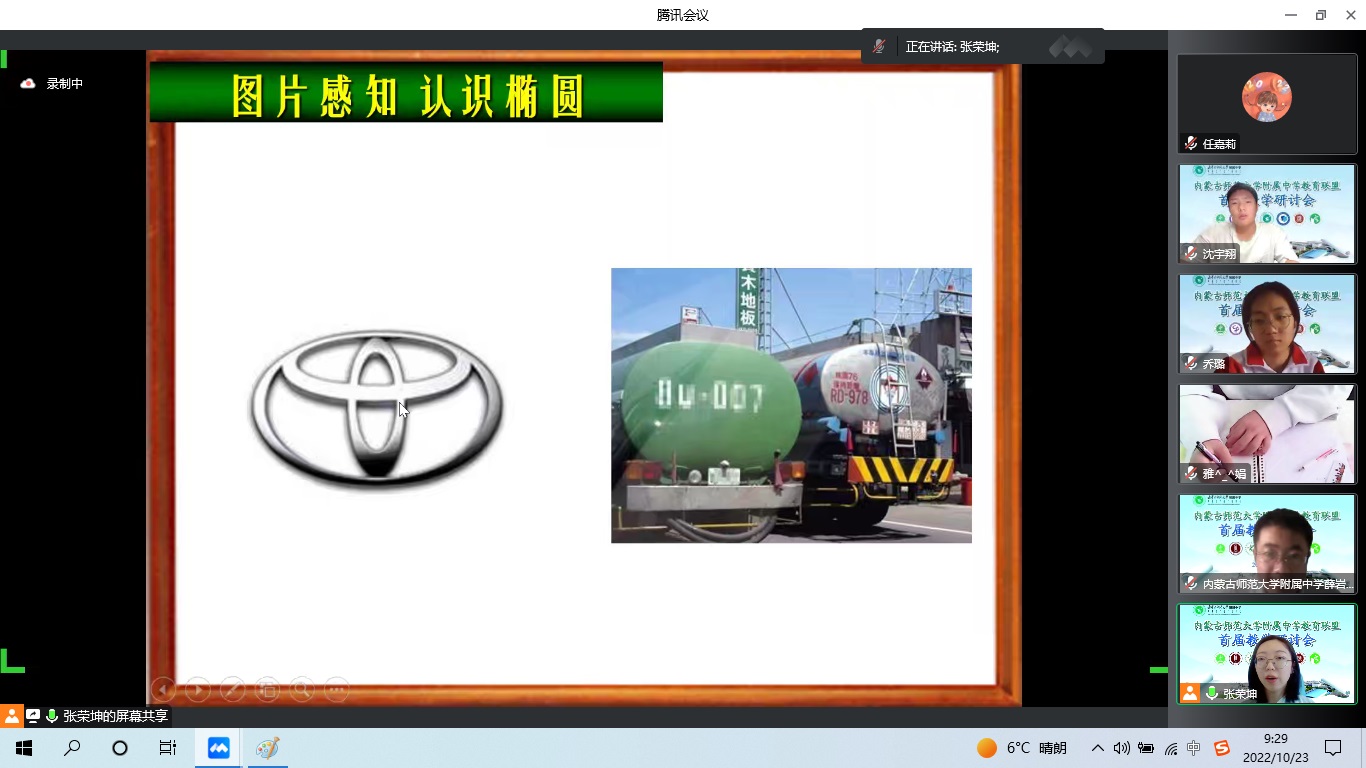Minimize the 腾讯会议 window
The image size is (1366, 768).
pos(1289,15)
